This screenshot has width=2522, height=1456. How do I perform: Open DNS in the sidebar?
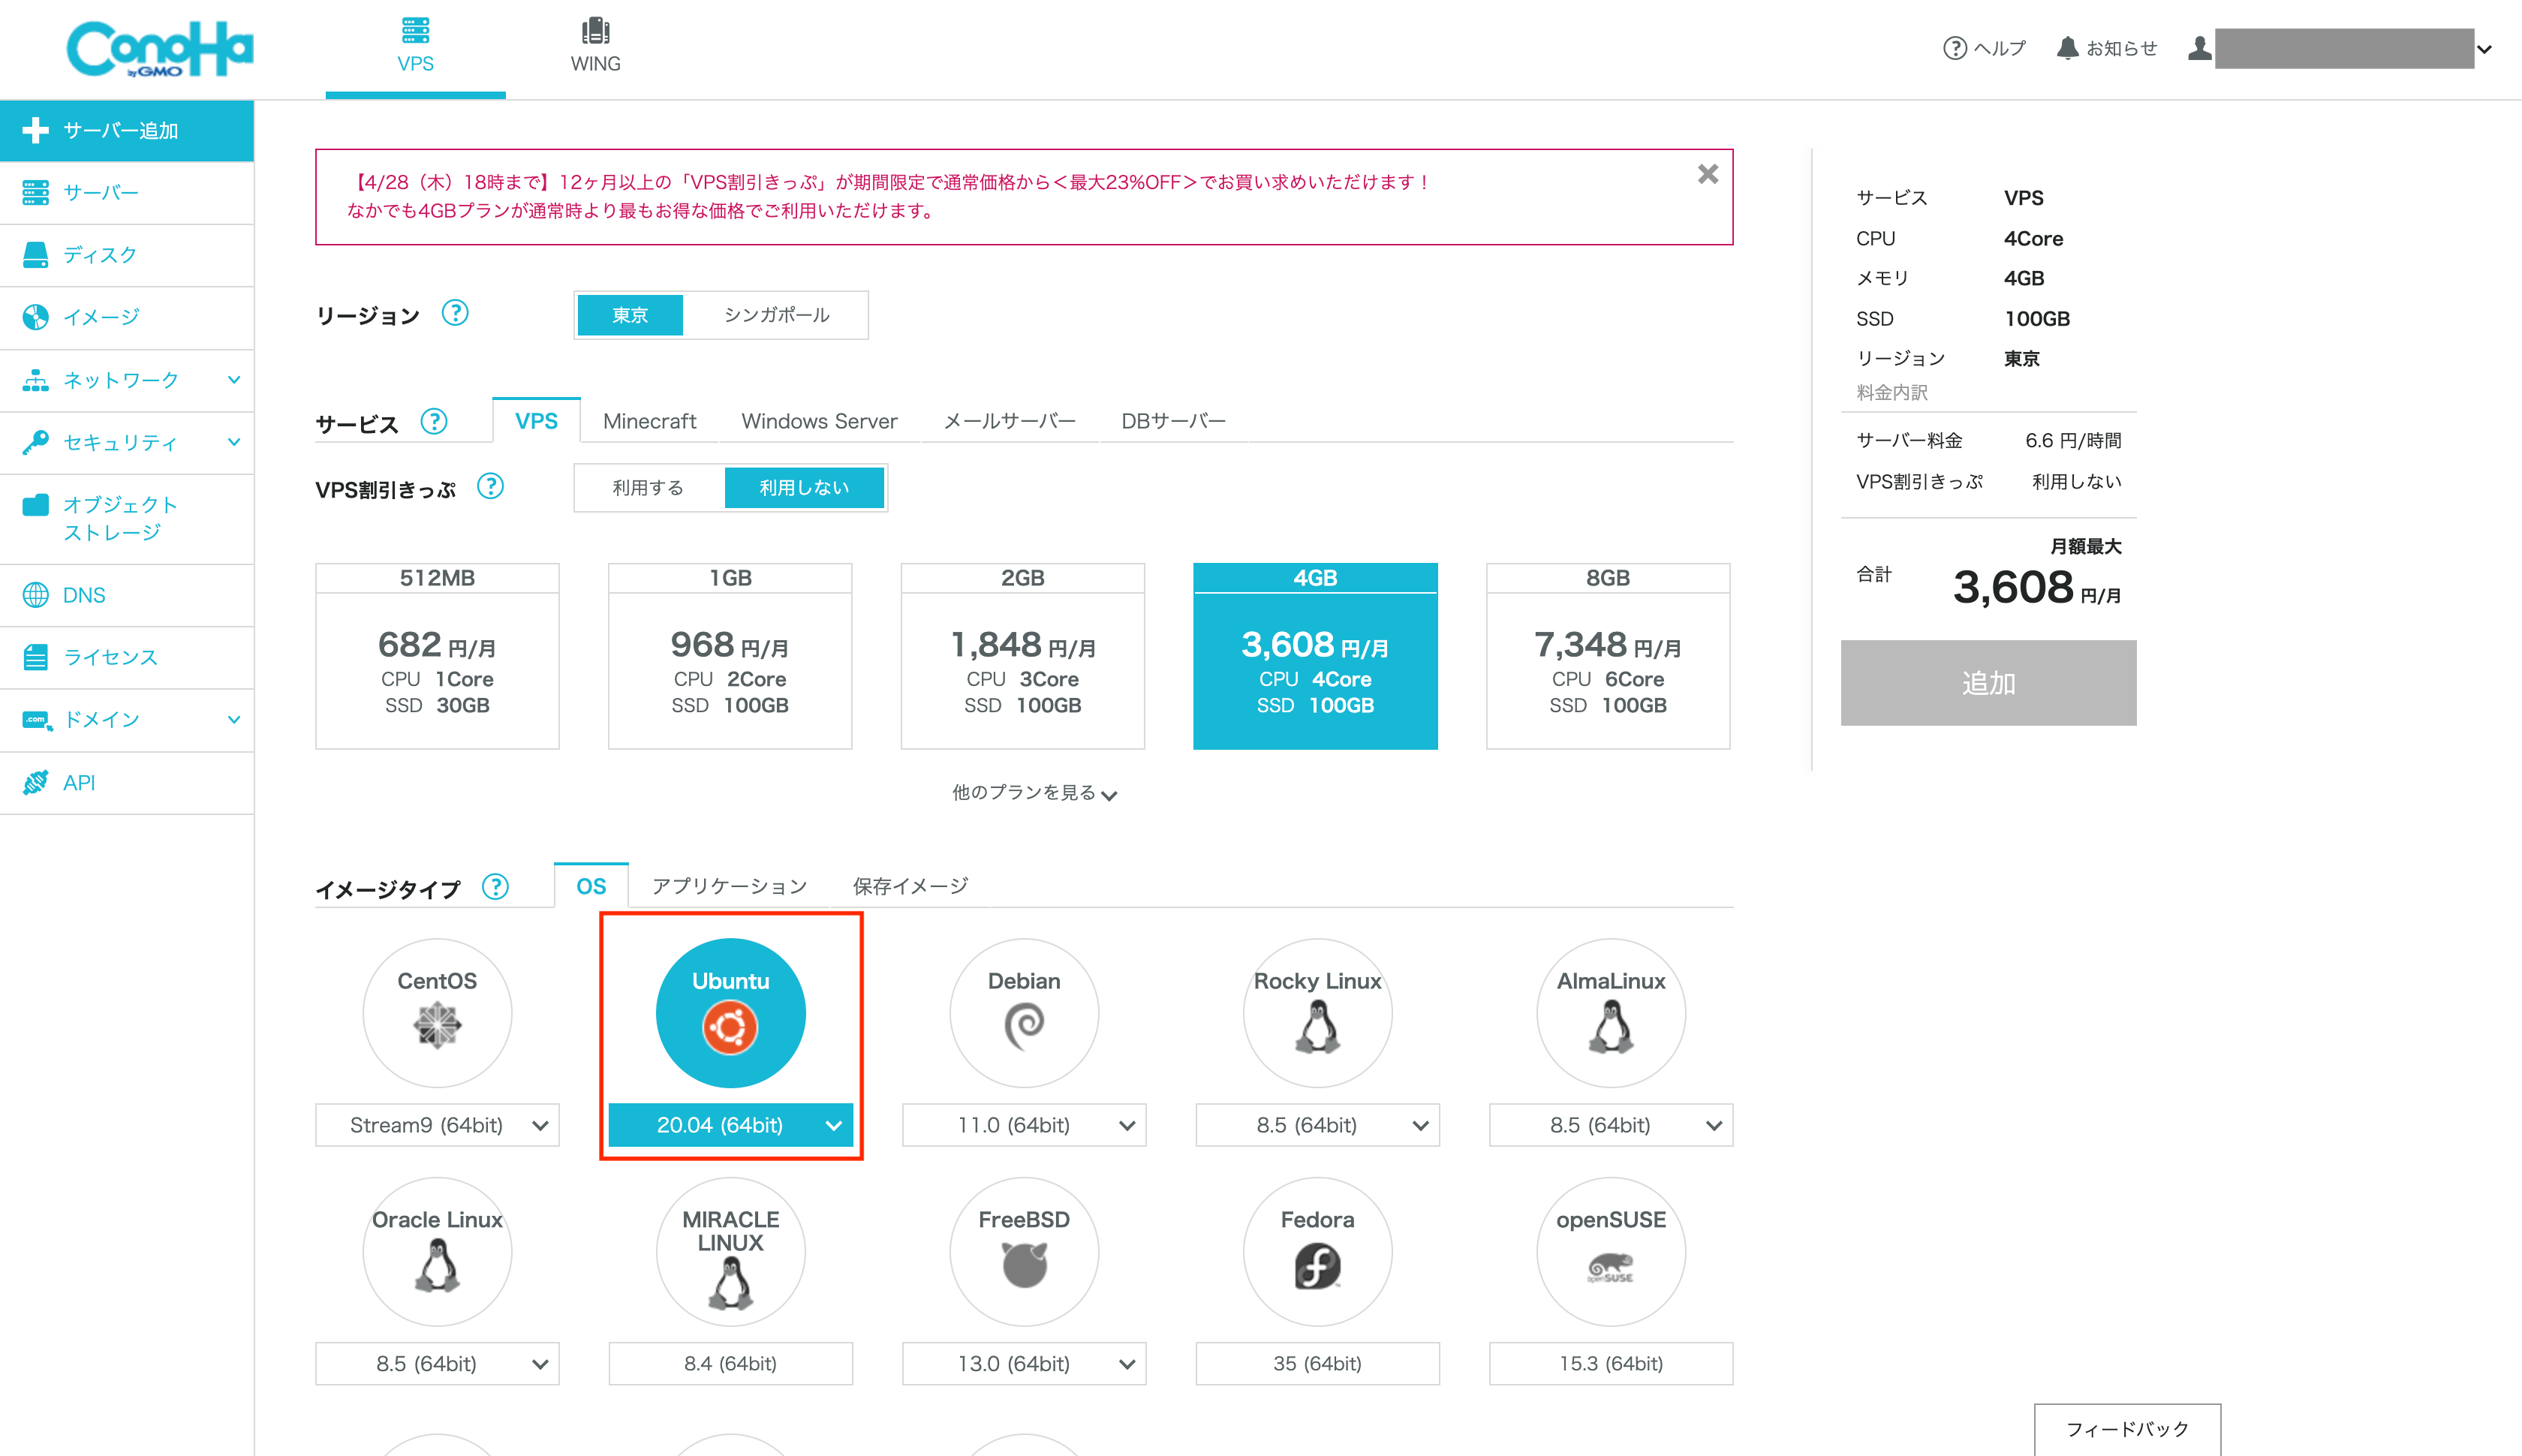(x=127, y=595)
